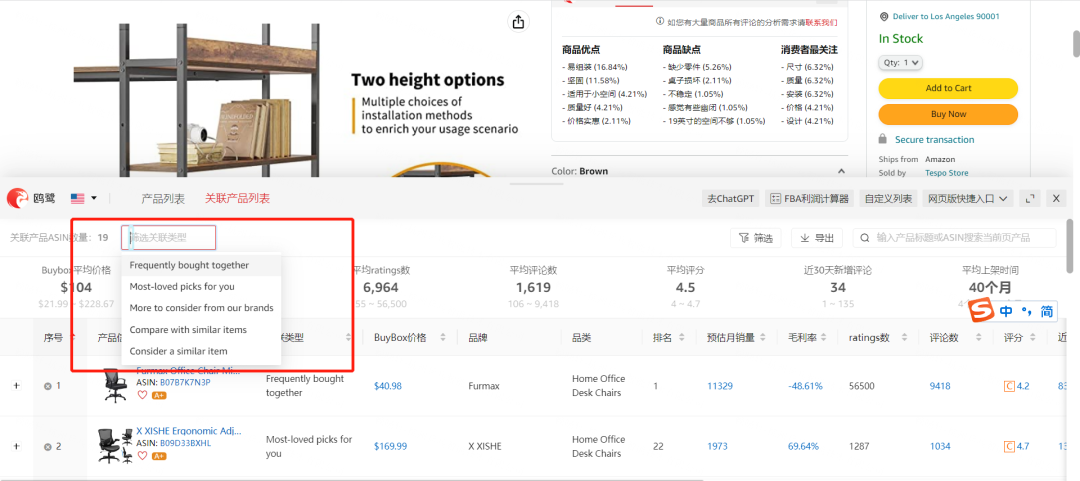The height and width of the screenshot is (481, 1080).
Task: Click the expand fullscreen panel icon
Action: (1030, 198)
